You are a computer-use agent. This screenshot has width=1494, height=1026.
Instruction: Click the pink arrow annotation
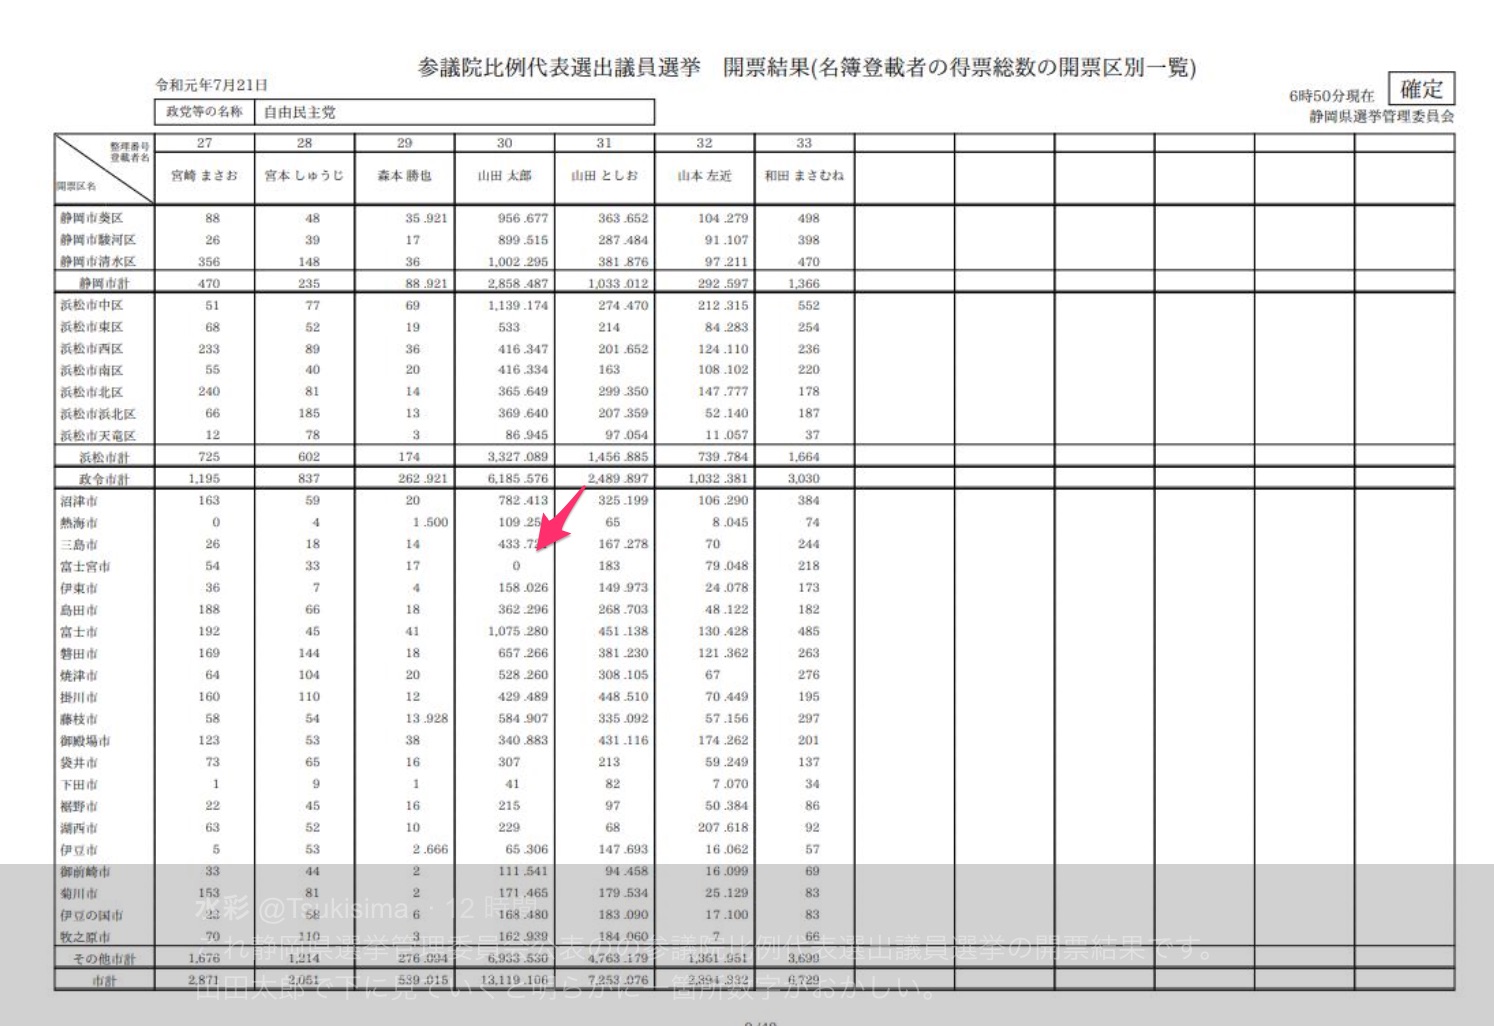click(x=561, y=518)
